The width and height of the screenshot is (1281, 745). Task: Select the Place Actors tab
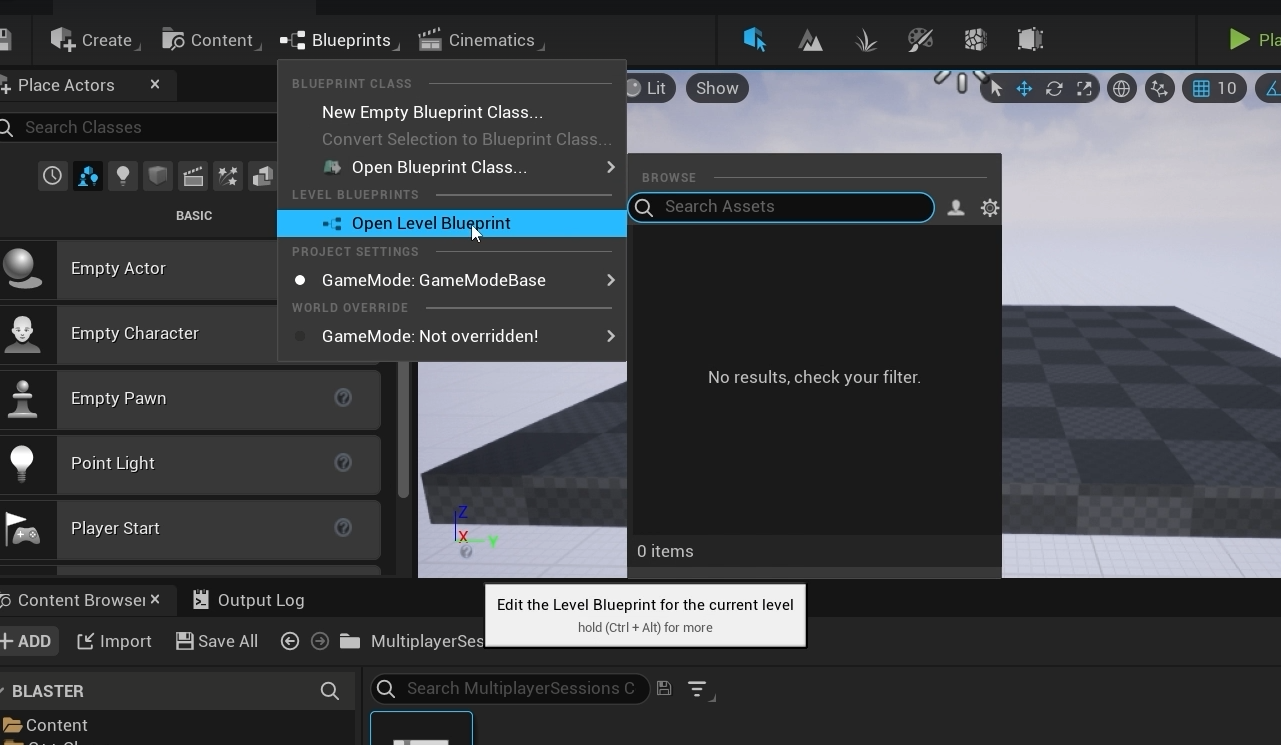66,85
